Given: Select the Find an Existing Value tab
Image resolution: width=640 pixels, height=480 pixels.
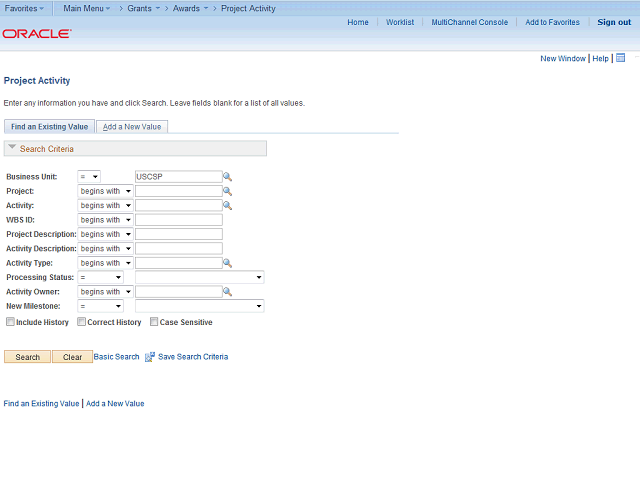Looking at the screenshot, I should click(x=49, y=127).
